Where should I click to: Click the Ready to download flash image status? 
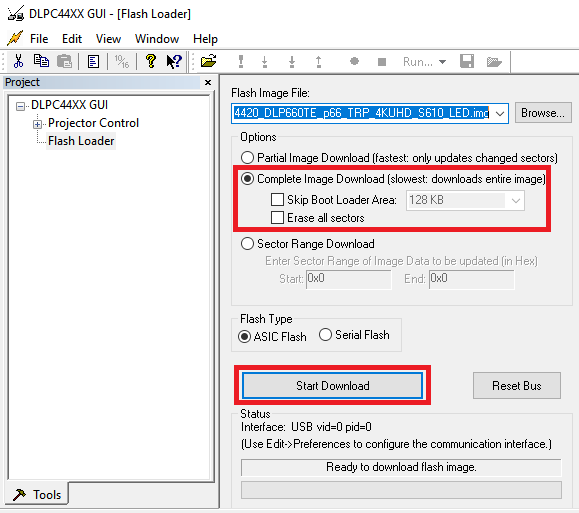[401, 467]
